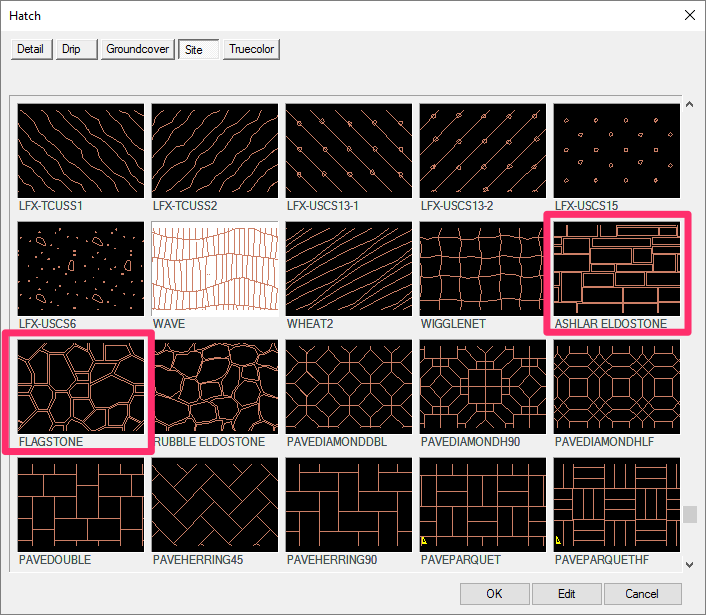This screenshot has width=706, height=615.
Task: Pick the PAVEPARQUET hatch thumbnail
Action: tap(482, 504)
